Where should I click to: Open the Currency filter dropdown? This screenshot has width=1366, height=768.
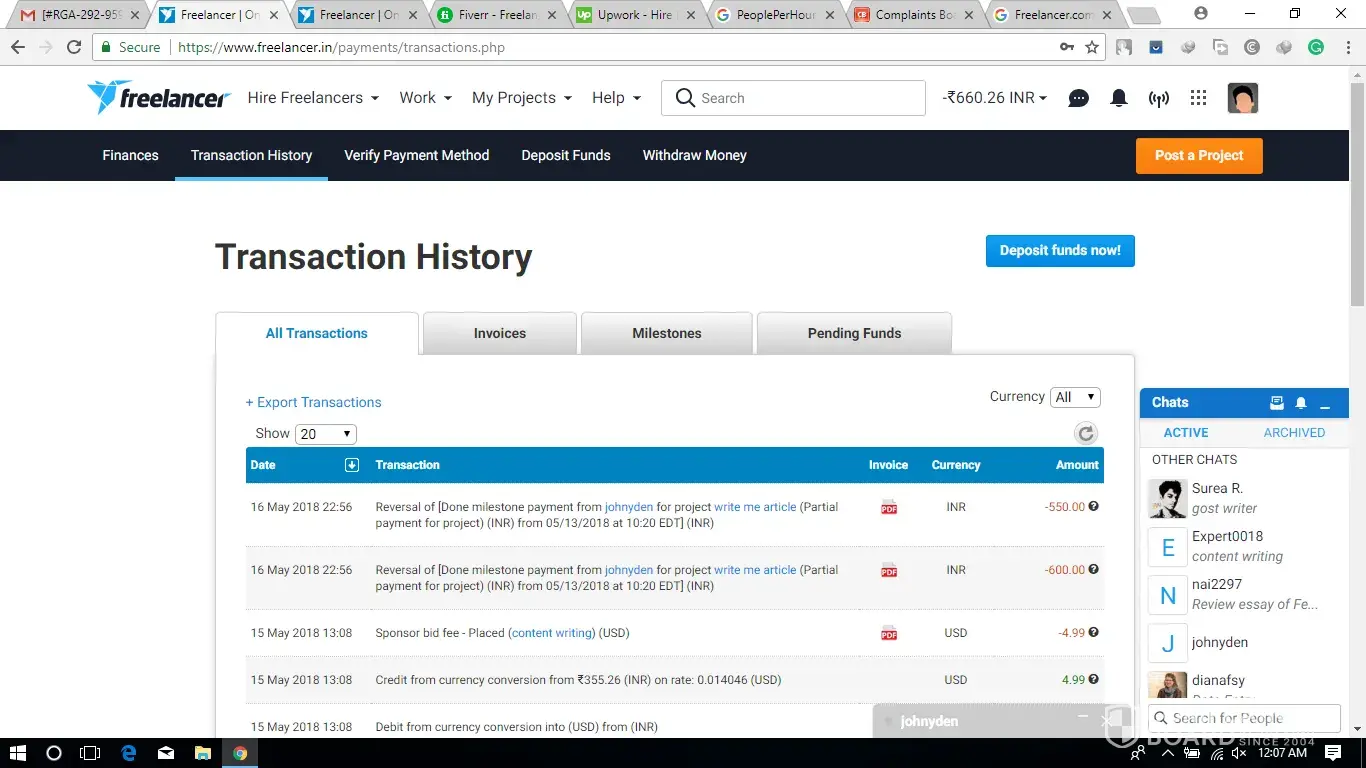click(1075, 397)
